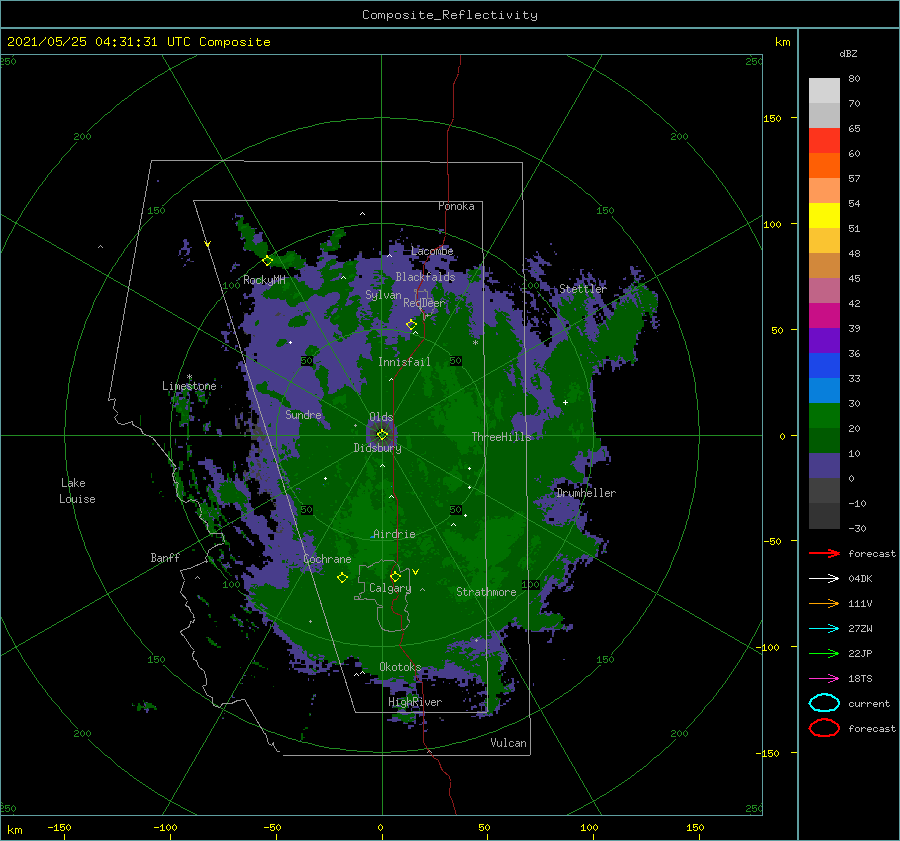Pick the light blue 30-33 dBZ swatch
900x841 pixels.
(824, 390)
